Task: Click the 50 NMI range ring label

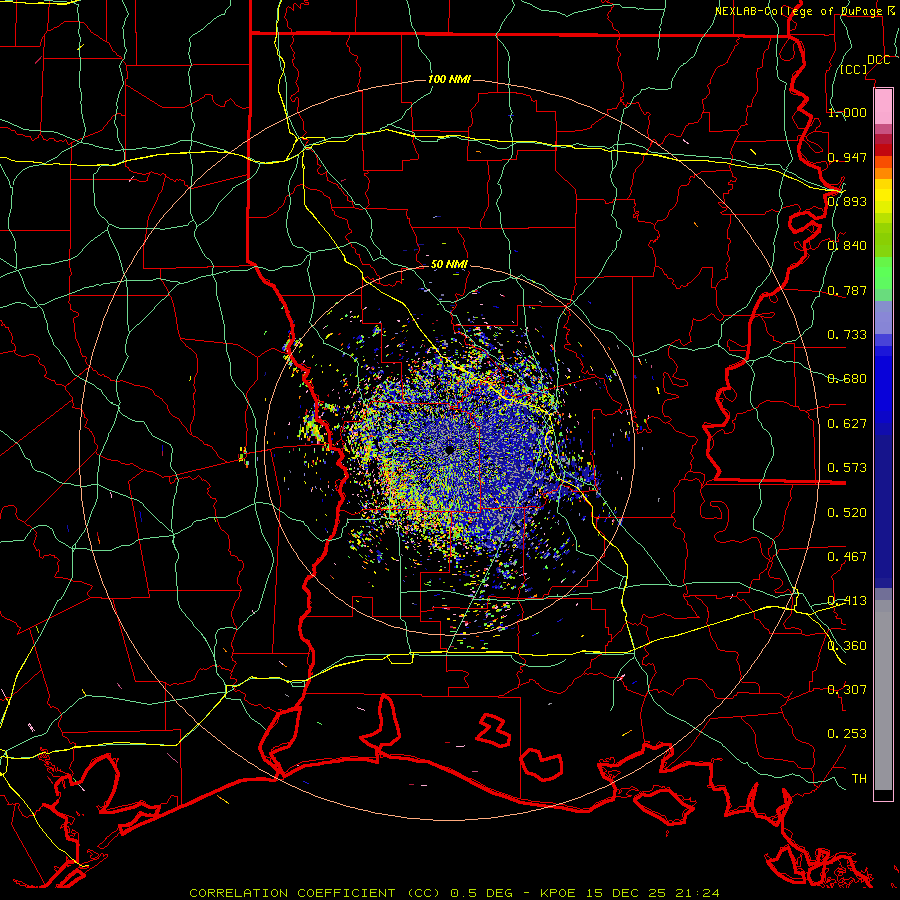Action: tap(449, 265)
